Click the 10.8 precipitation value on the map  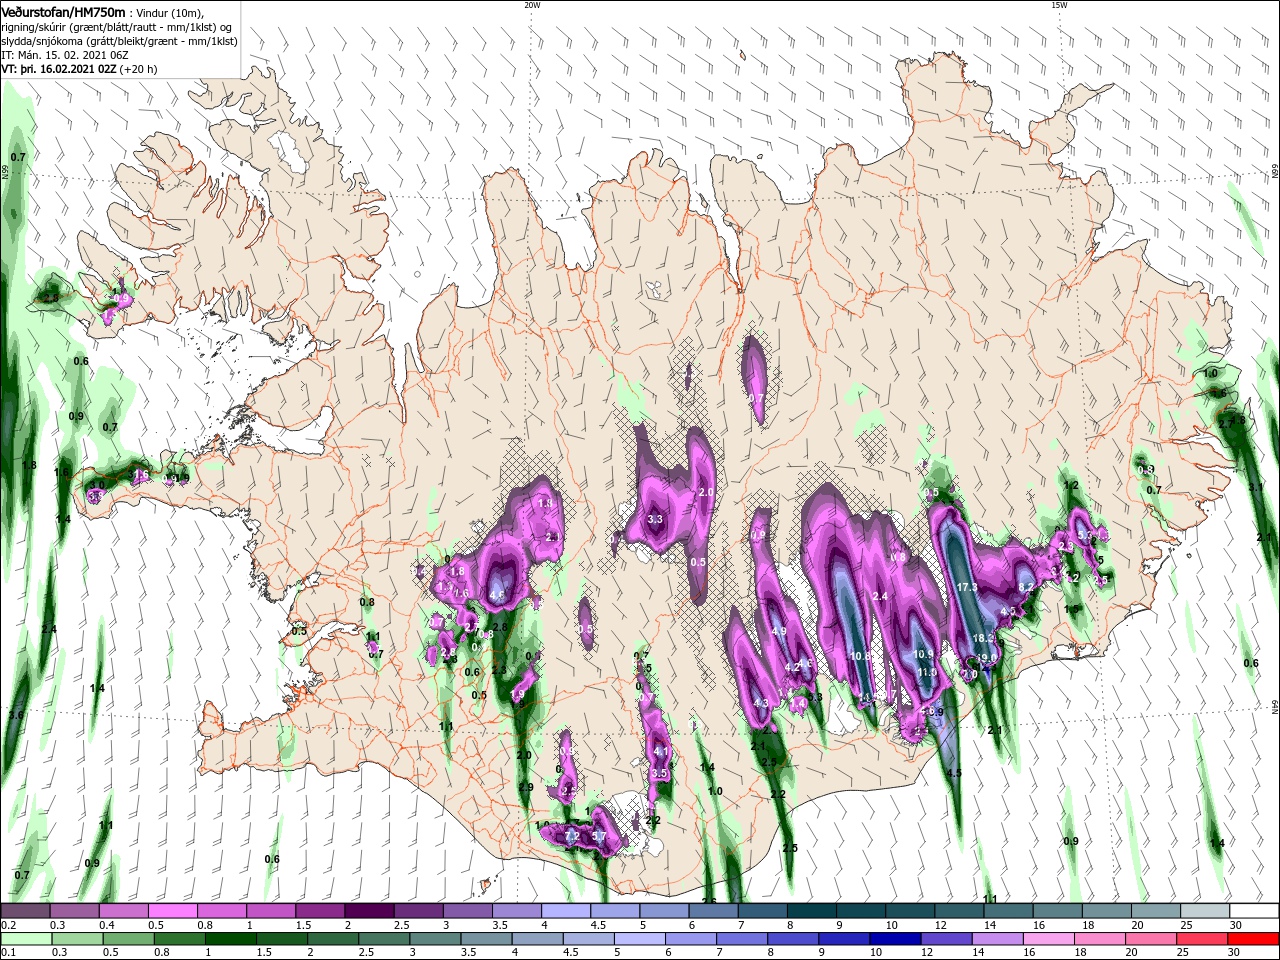pyautogui.click(x=860, y=657)
